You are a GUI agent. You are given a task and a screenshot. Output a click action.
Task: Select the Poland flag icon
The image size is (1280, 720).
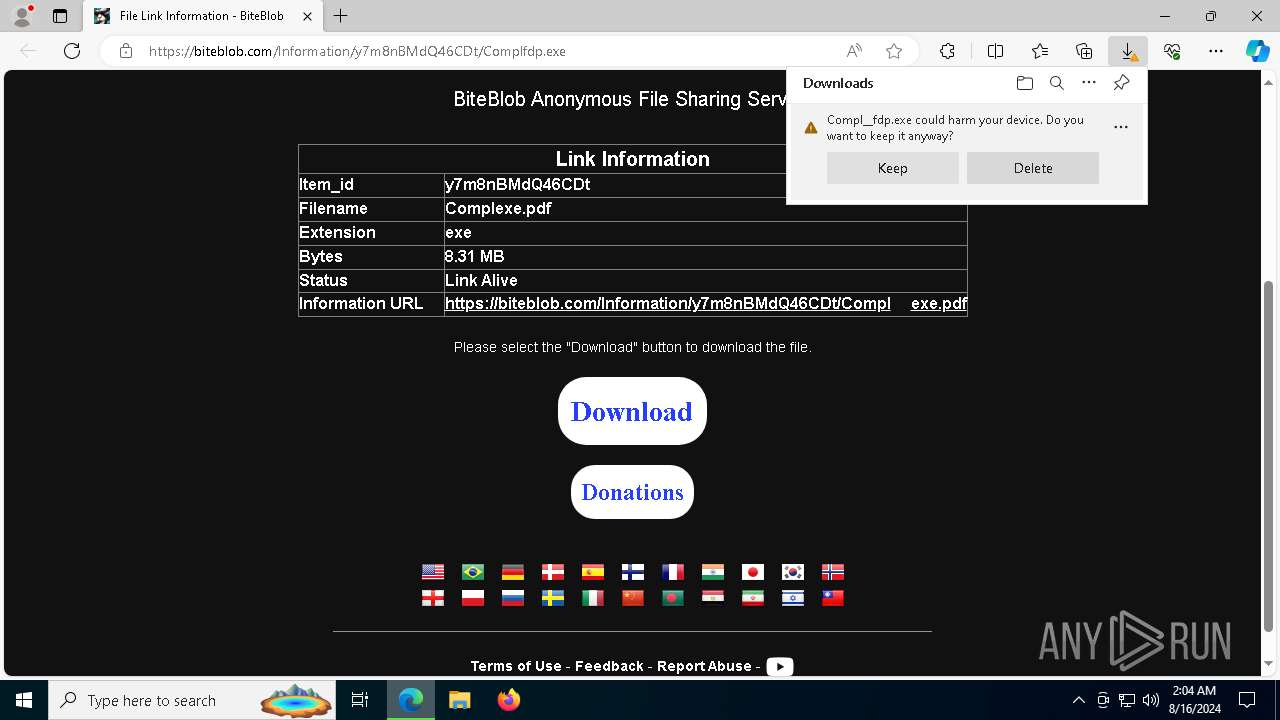tap(473, 598)
